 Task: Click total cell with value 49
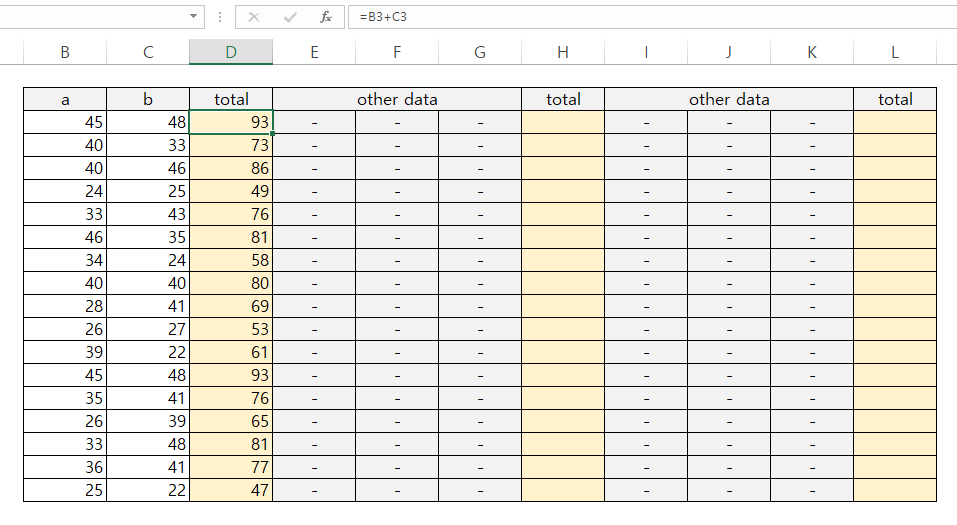[231, 191]
